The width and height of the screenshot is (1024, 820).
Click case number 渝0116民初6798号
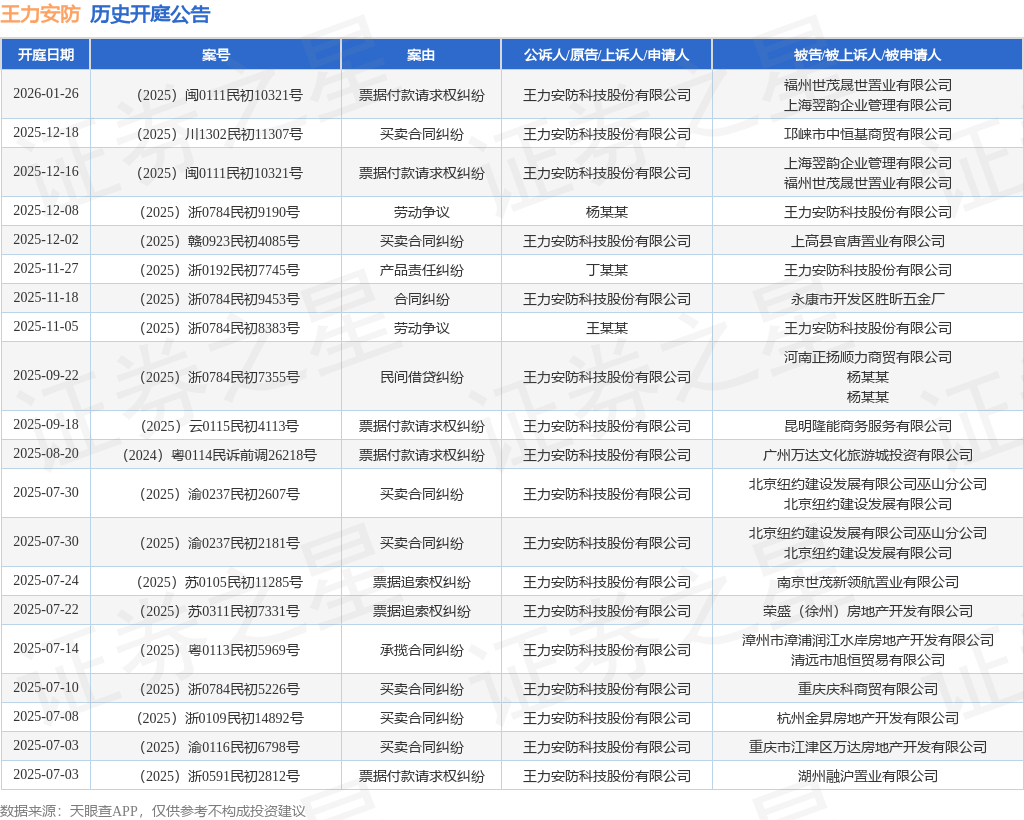click(x=219, y=748)
